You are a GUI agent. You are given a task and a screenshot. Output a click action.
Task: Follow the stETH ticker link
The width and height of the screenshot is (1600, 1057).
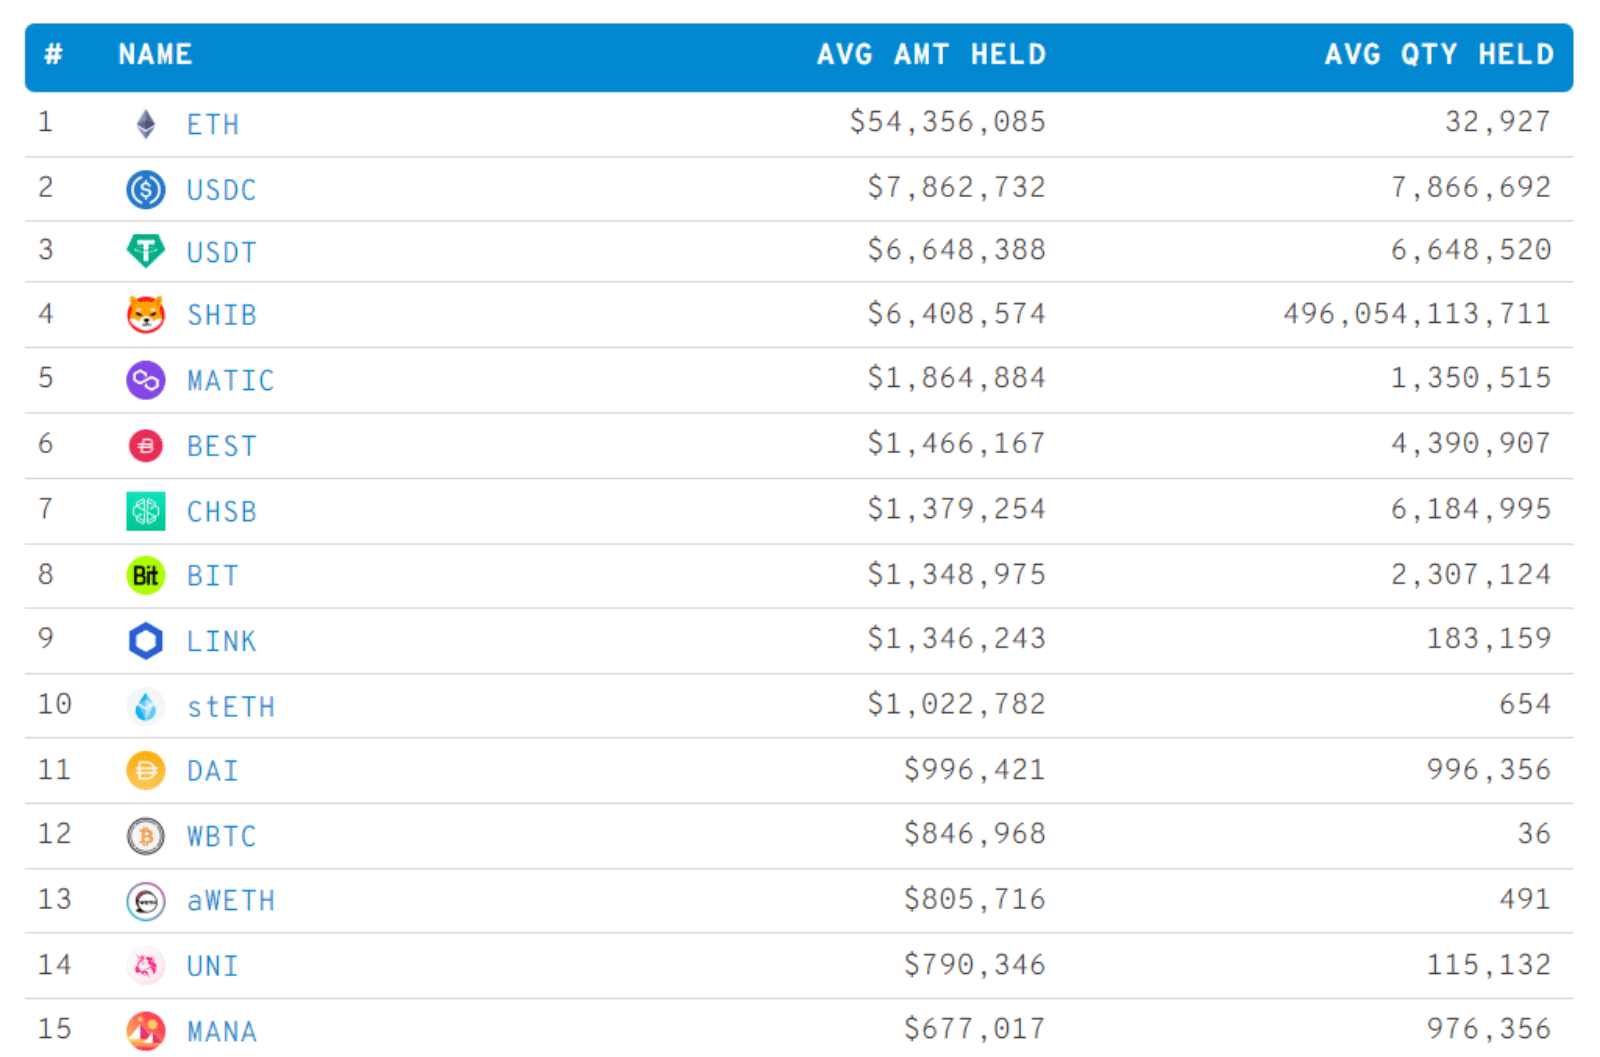pyautogui.click(x=230, y=704)
